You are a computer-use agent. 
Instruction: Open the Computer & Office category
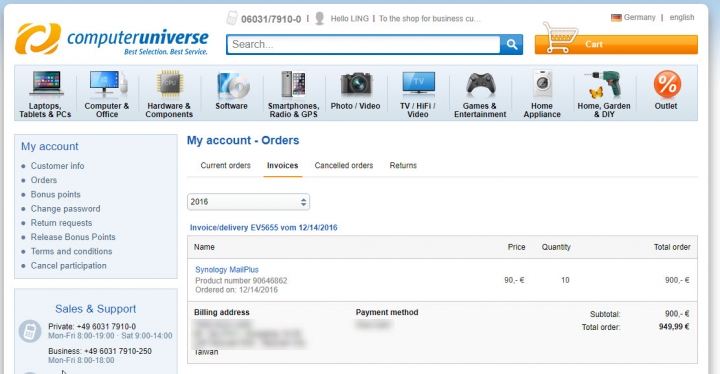(107, 94)
